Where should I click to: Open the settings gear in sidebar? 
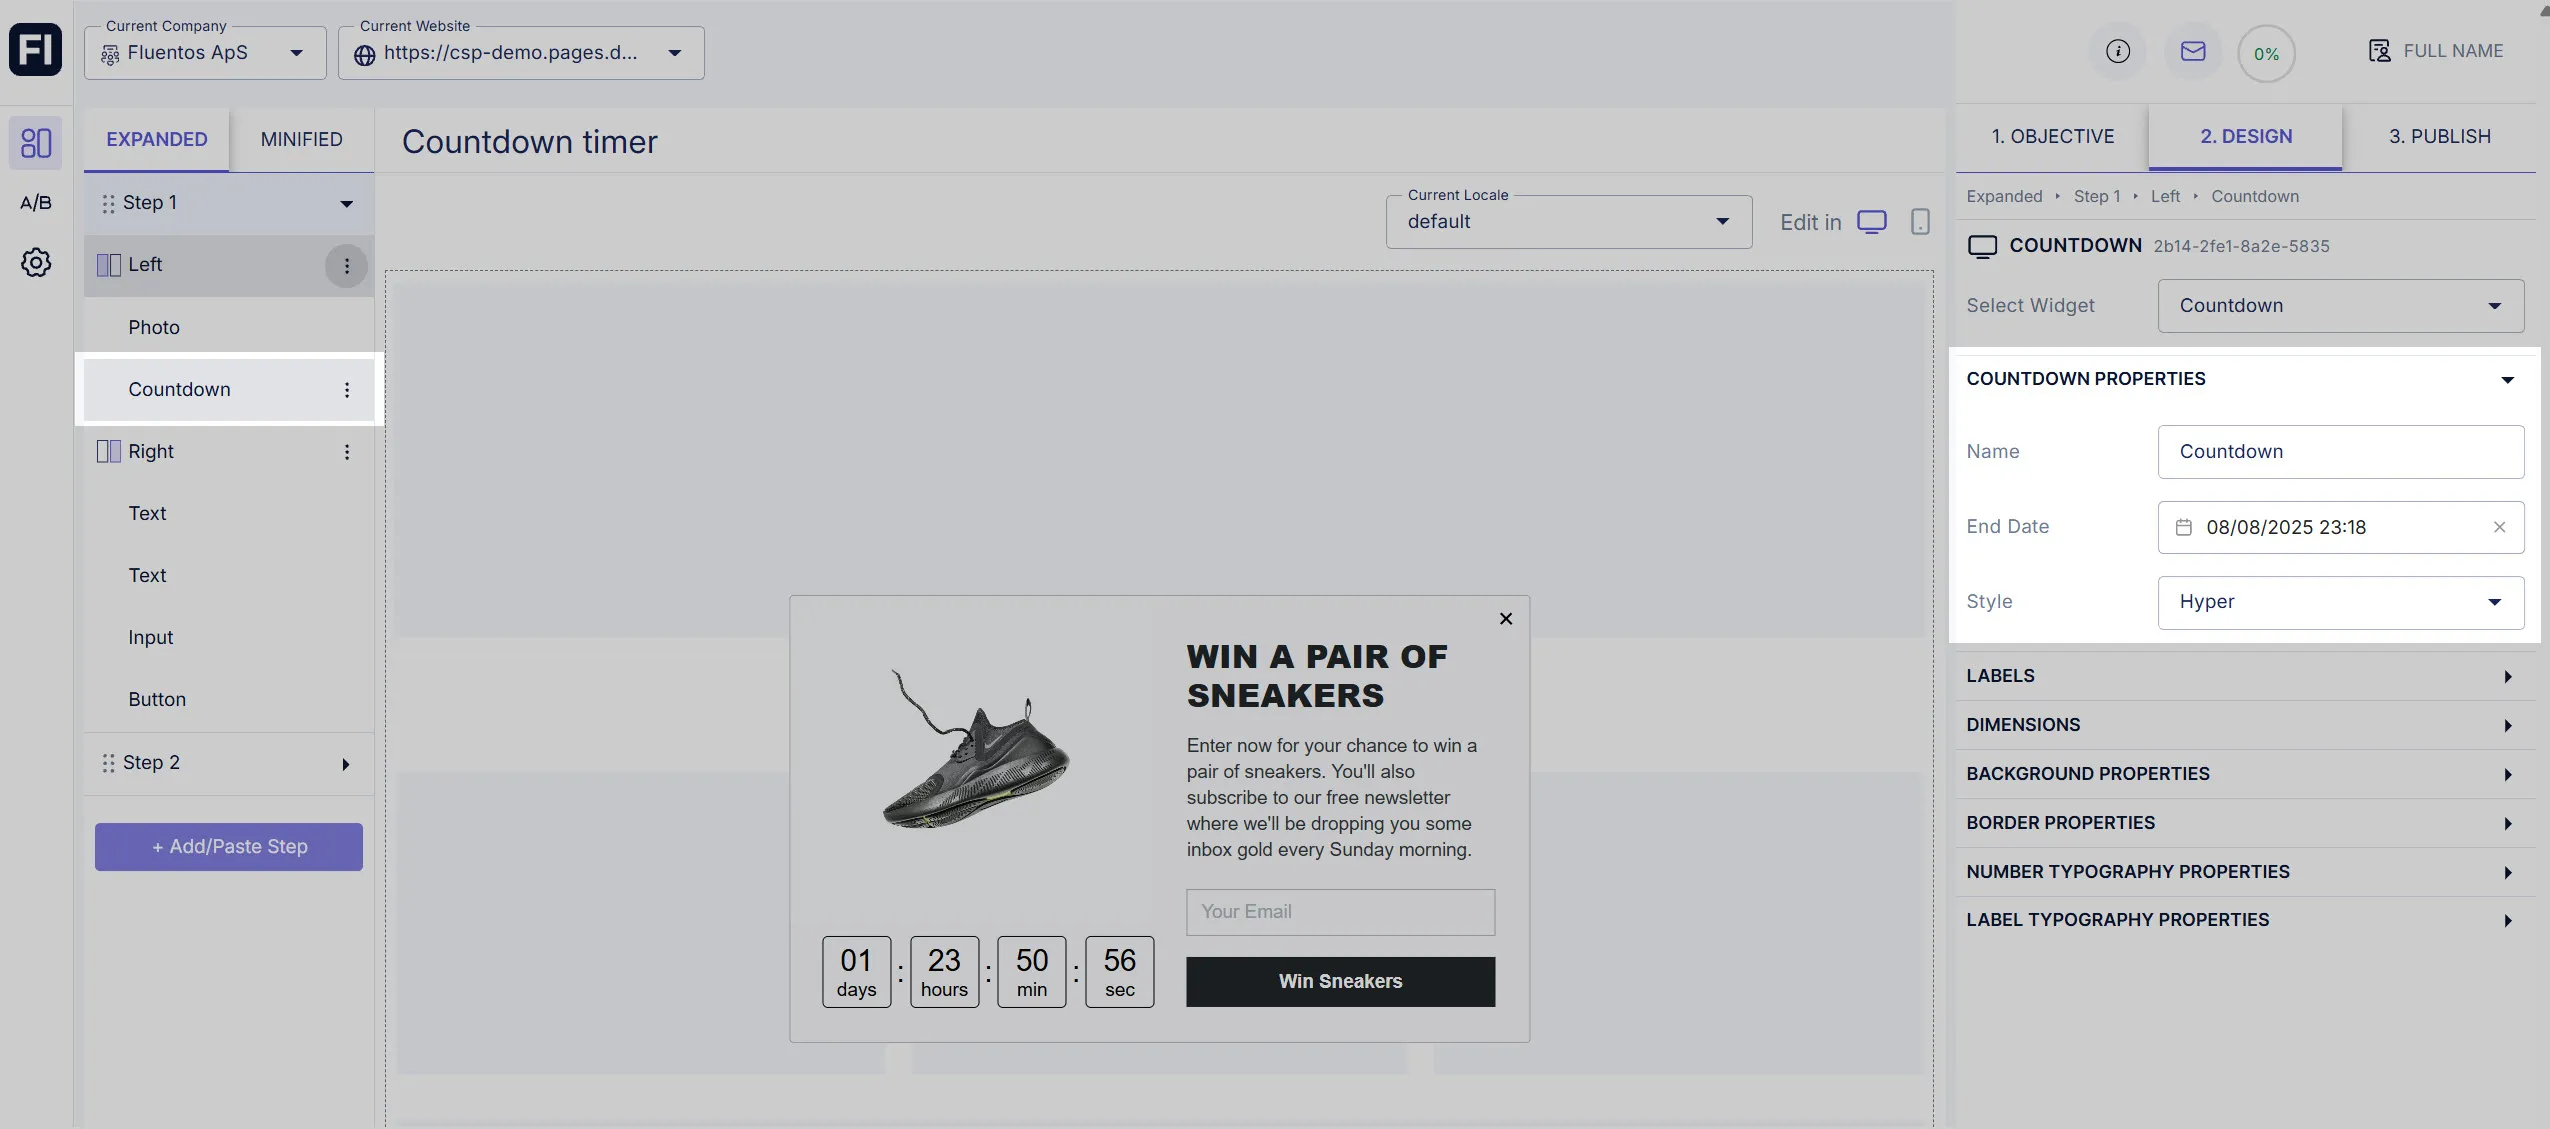(36, 263)
